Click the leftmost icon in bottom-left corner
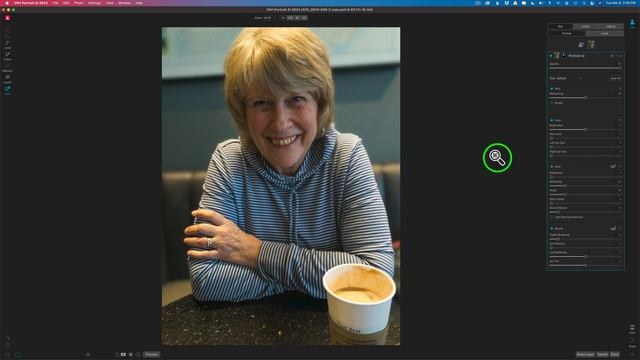This screenshot has height=360, width=640. (7, 354)
